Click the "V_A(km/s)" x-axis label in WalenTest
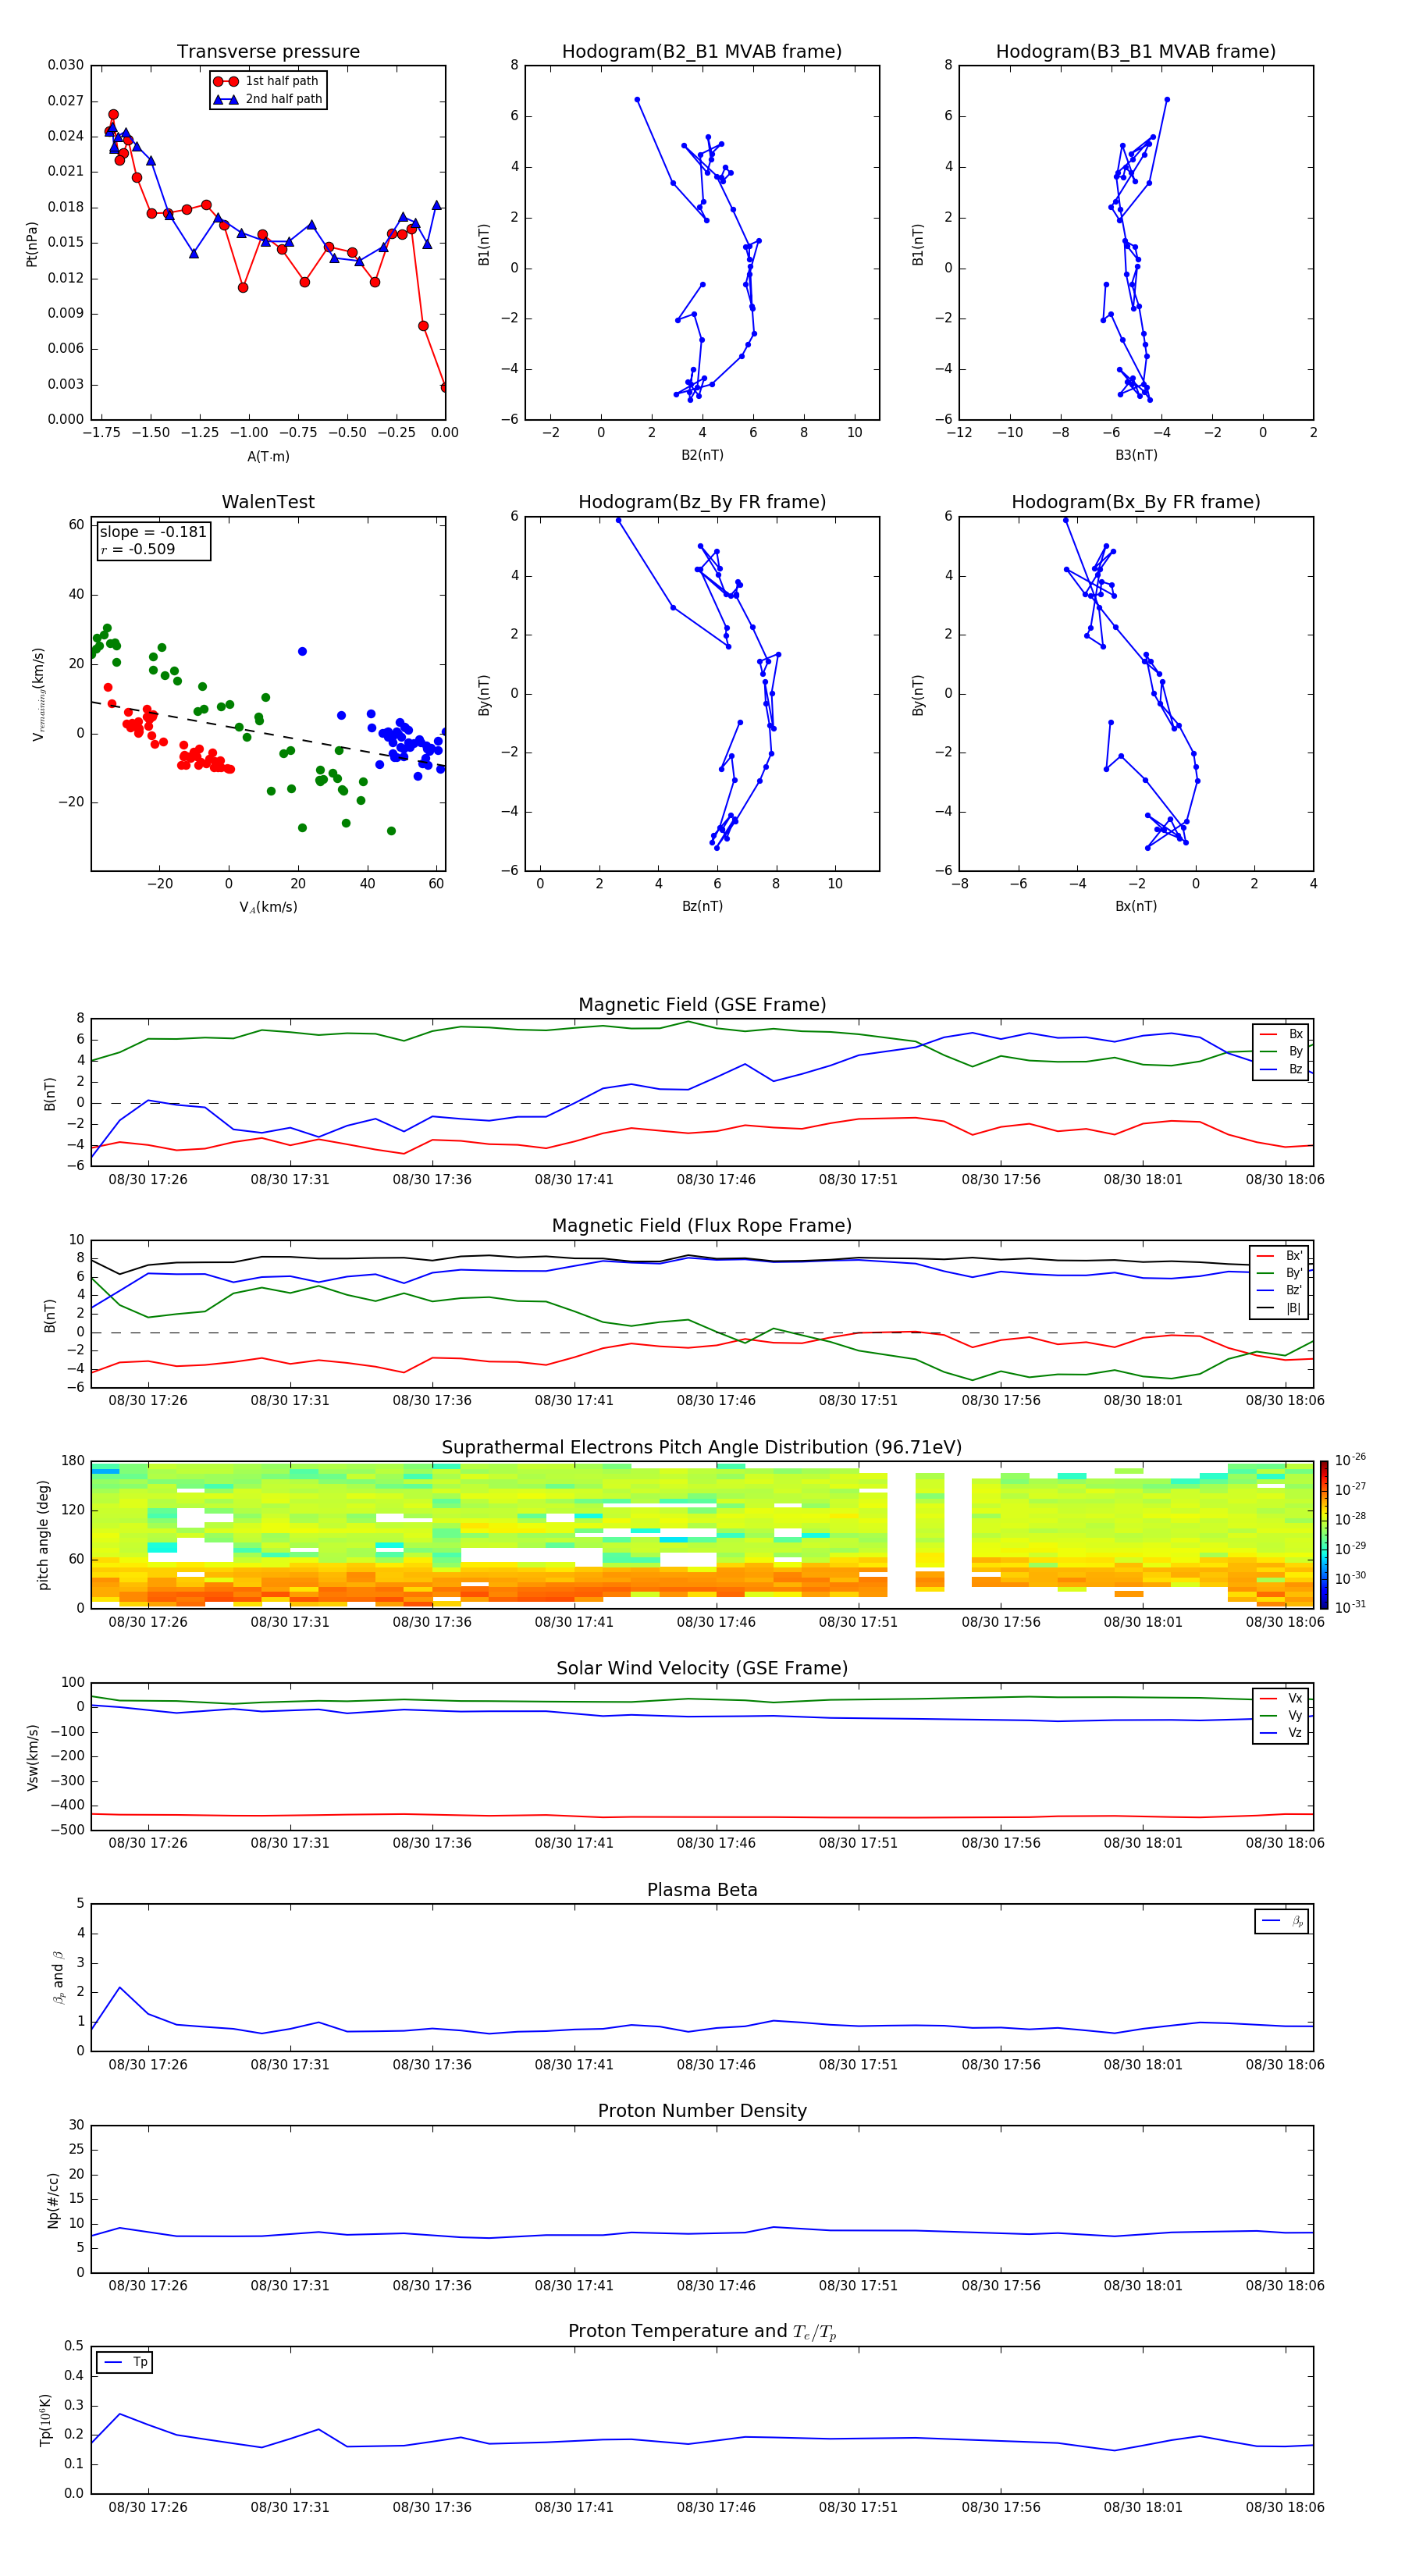This screenshot has width=1405, height=2576. (x=268, y=907)
